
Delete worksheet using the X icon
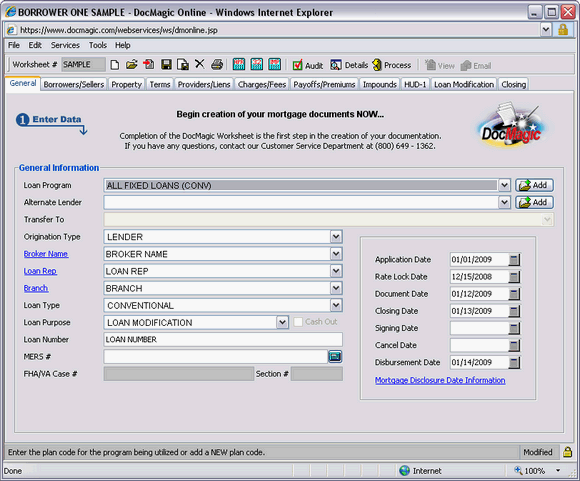(x=200, y=64)
